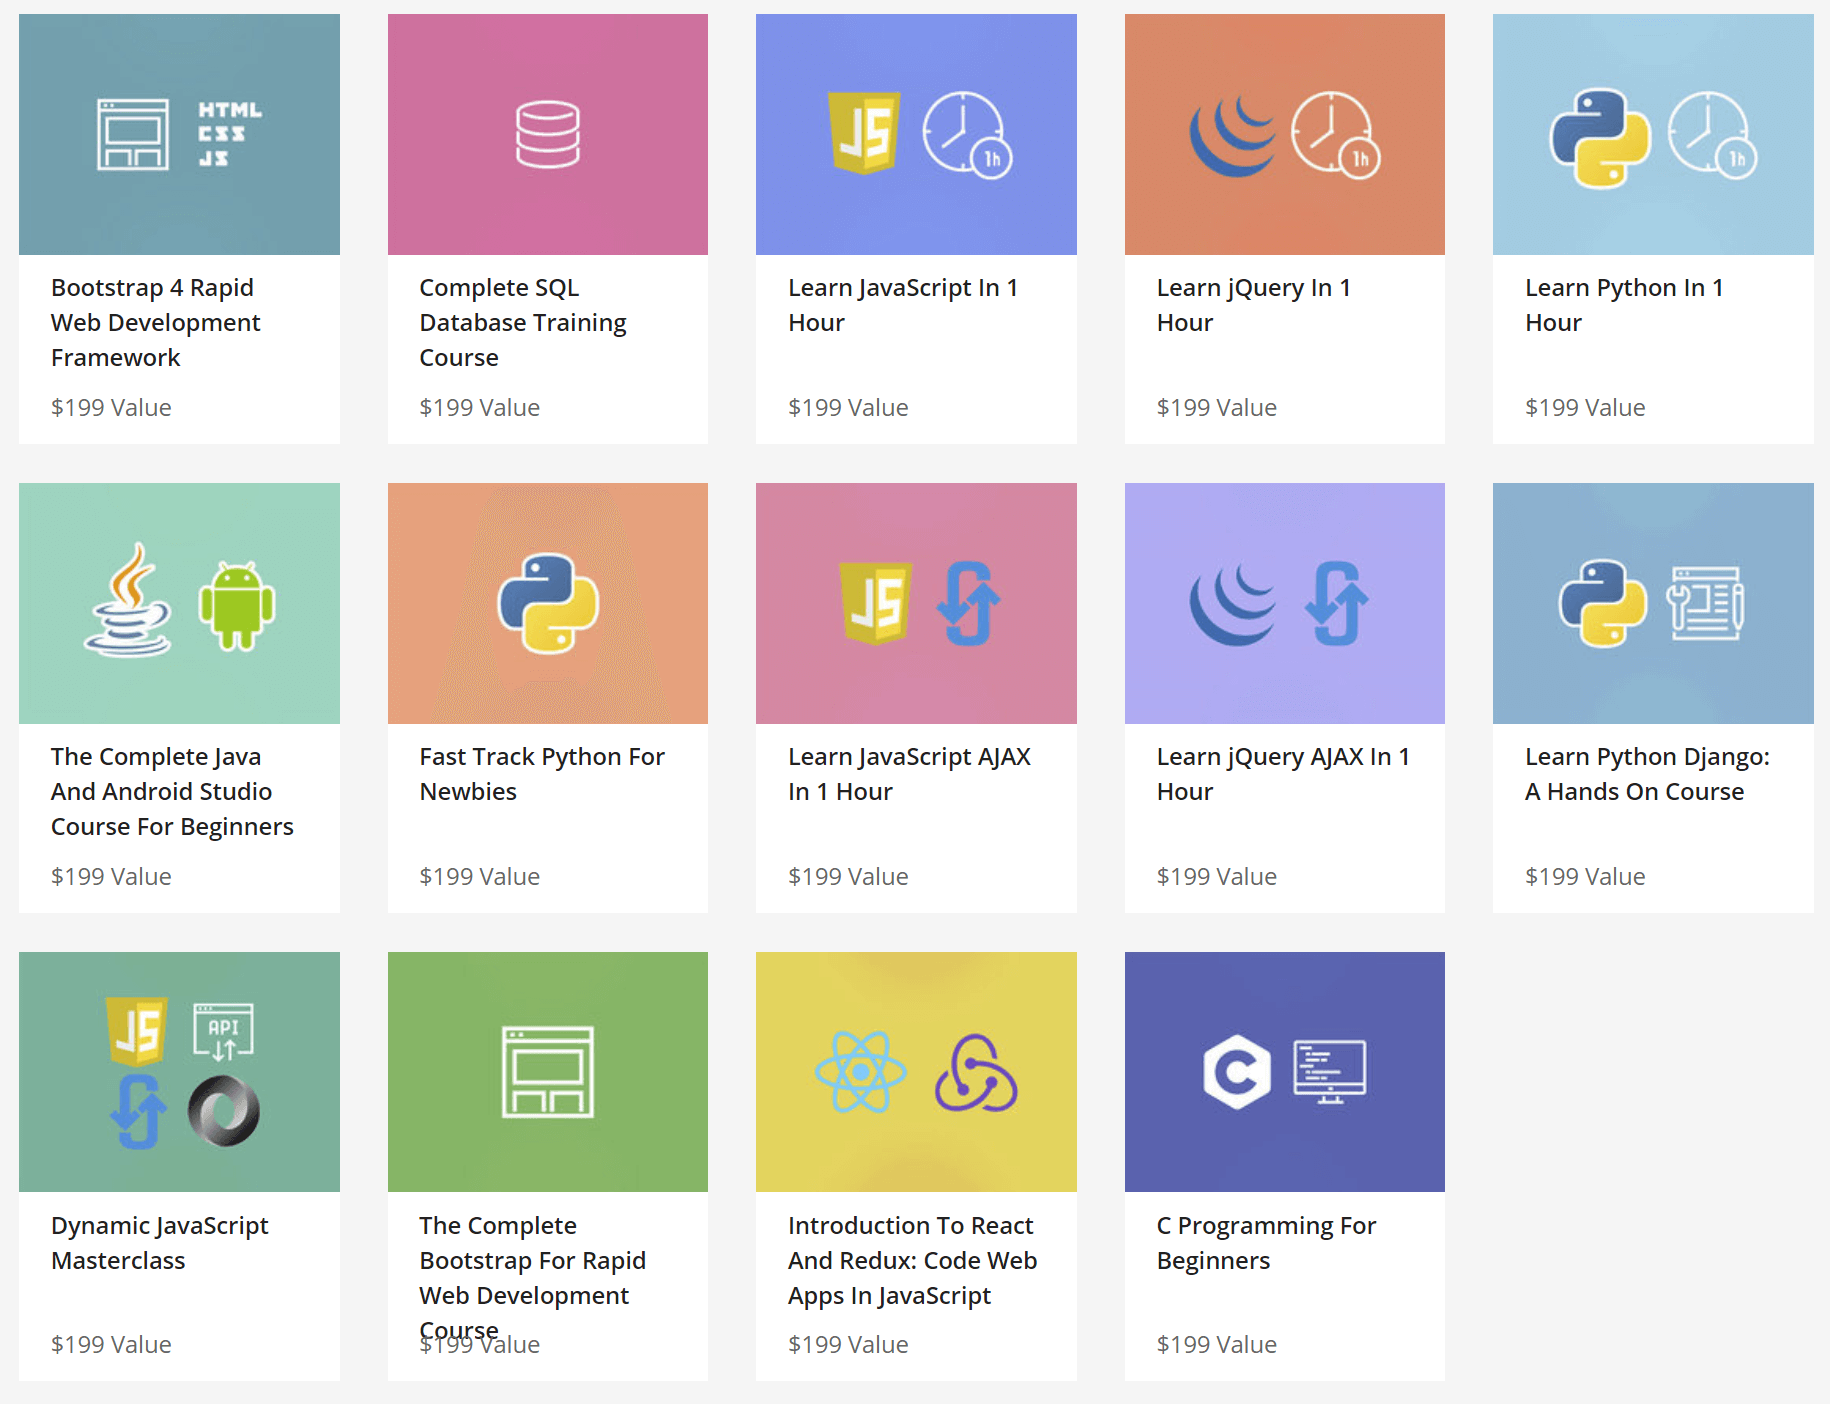Image resolution: width=1830 pixels, height=1404 pixels.
Task: Click the C language hexagon icon
Action: (x=1237, y=1072)
